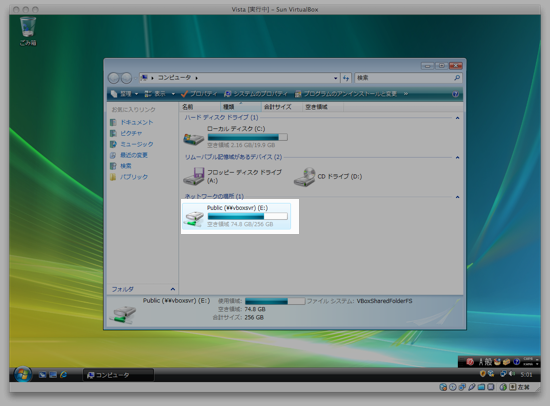The width and height of the screenshot is (550, 406).
Task: Click the Explorer help icon in toolbar
Action: 455,94
